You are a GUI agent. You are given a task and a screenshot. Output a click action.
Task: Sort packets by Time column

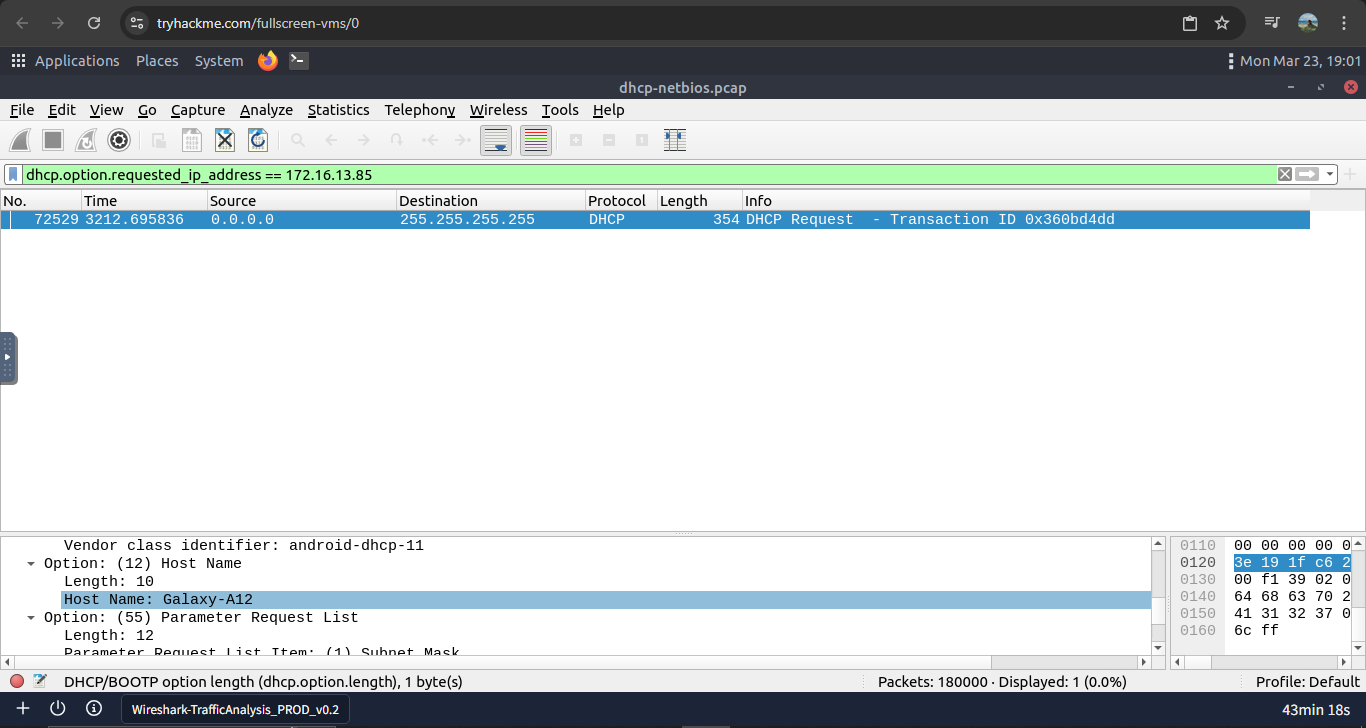pos(143,201)
